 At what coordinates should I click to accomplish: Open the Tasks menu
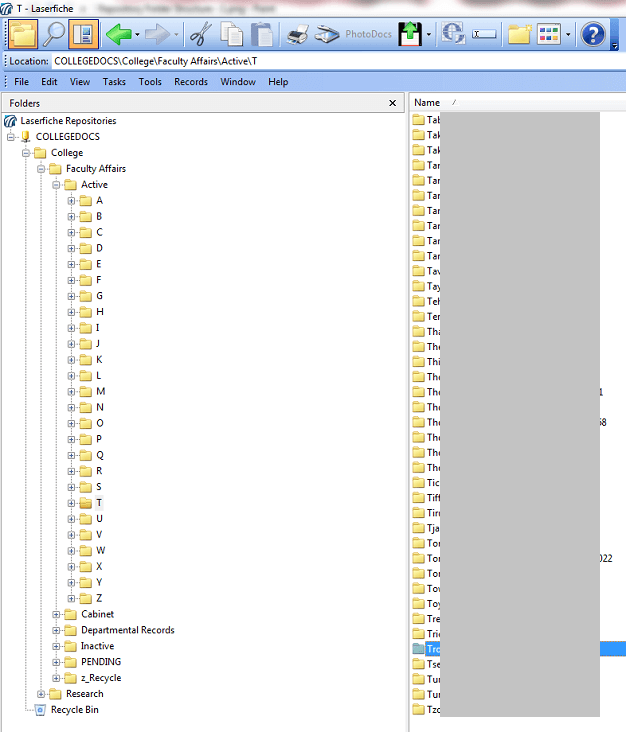pyautogui.click(x=114, y=82)
